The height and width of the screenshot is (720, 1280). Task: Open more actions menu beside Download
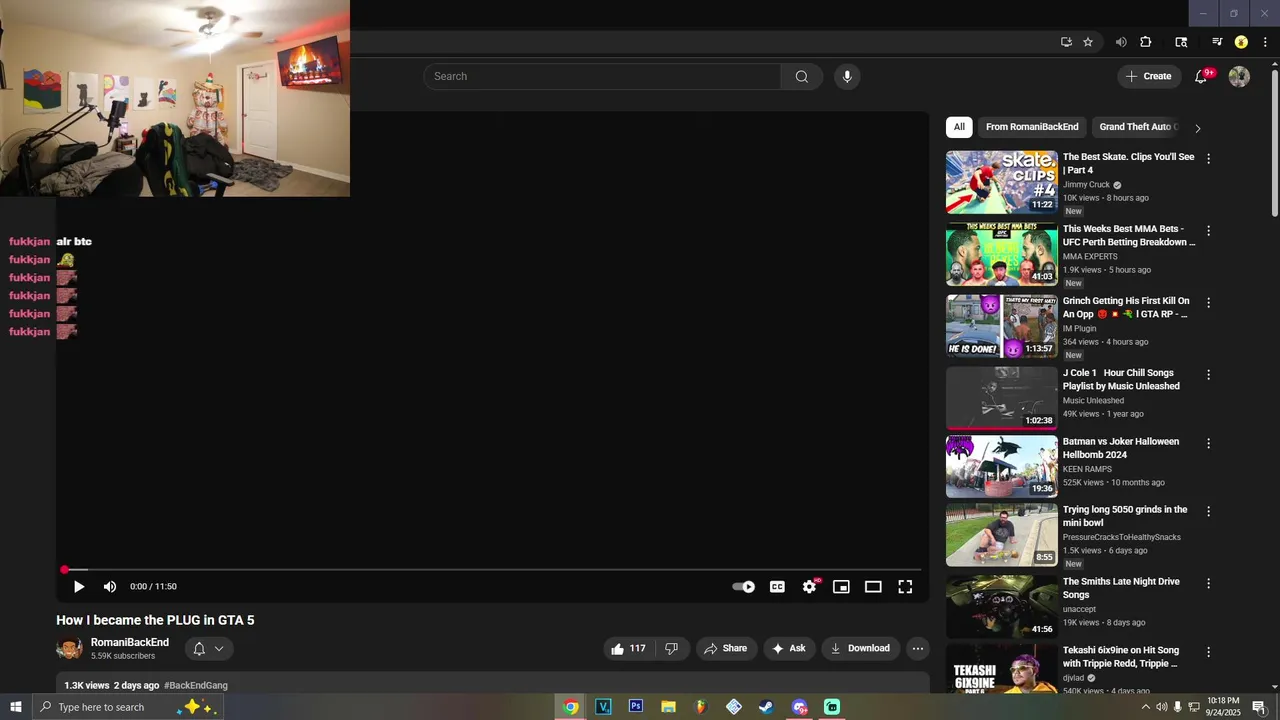click(x=917, y=649)
